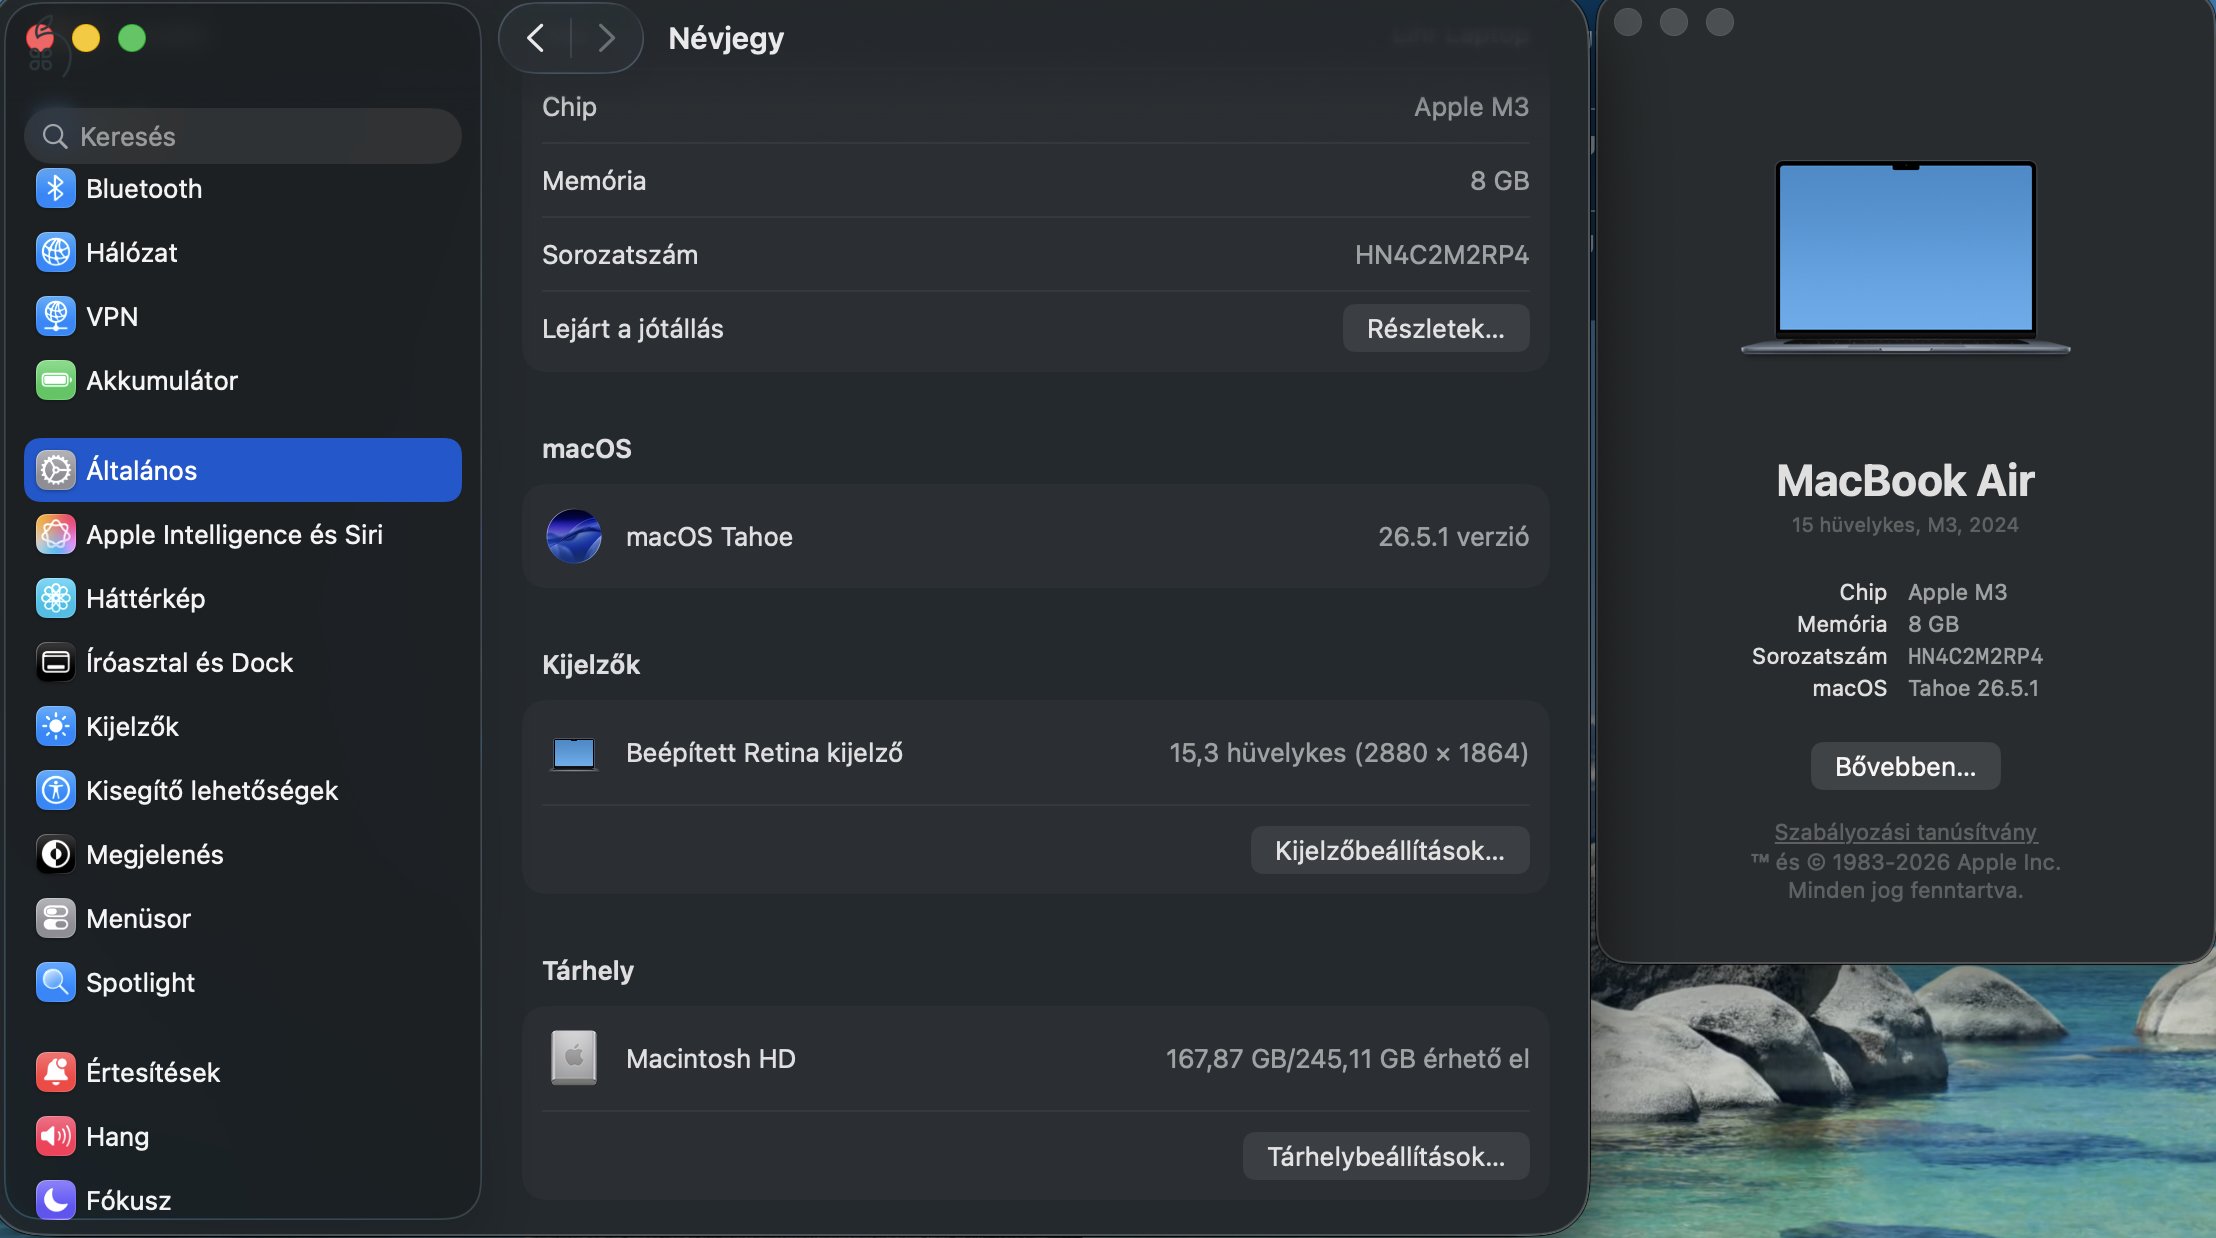
Task: Select Hálózat in the sidebar
Action: coord(243,252)
